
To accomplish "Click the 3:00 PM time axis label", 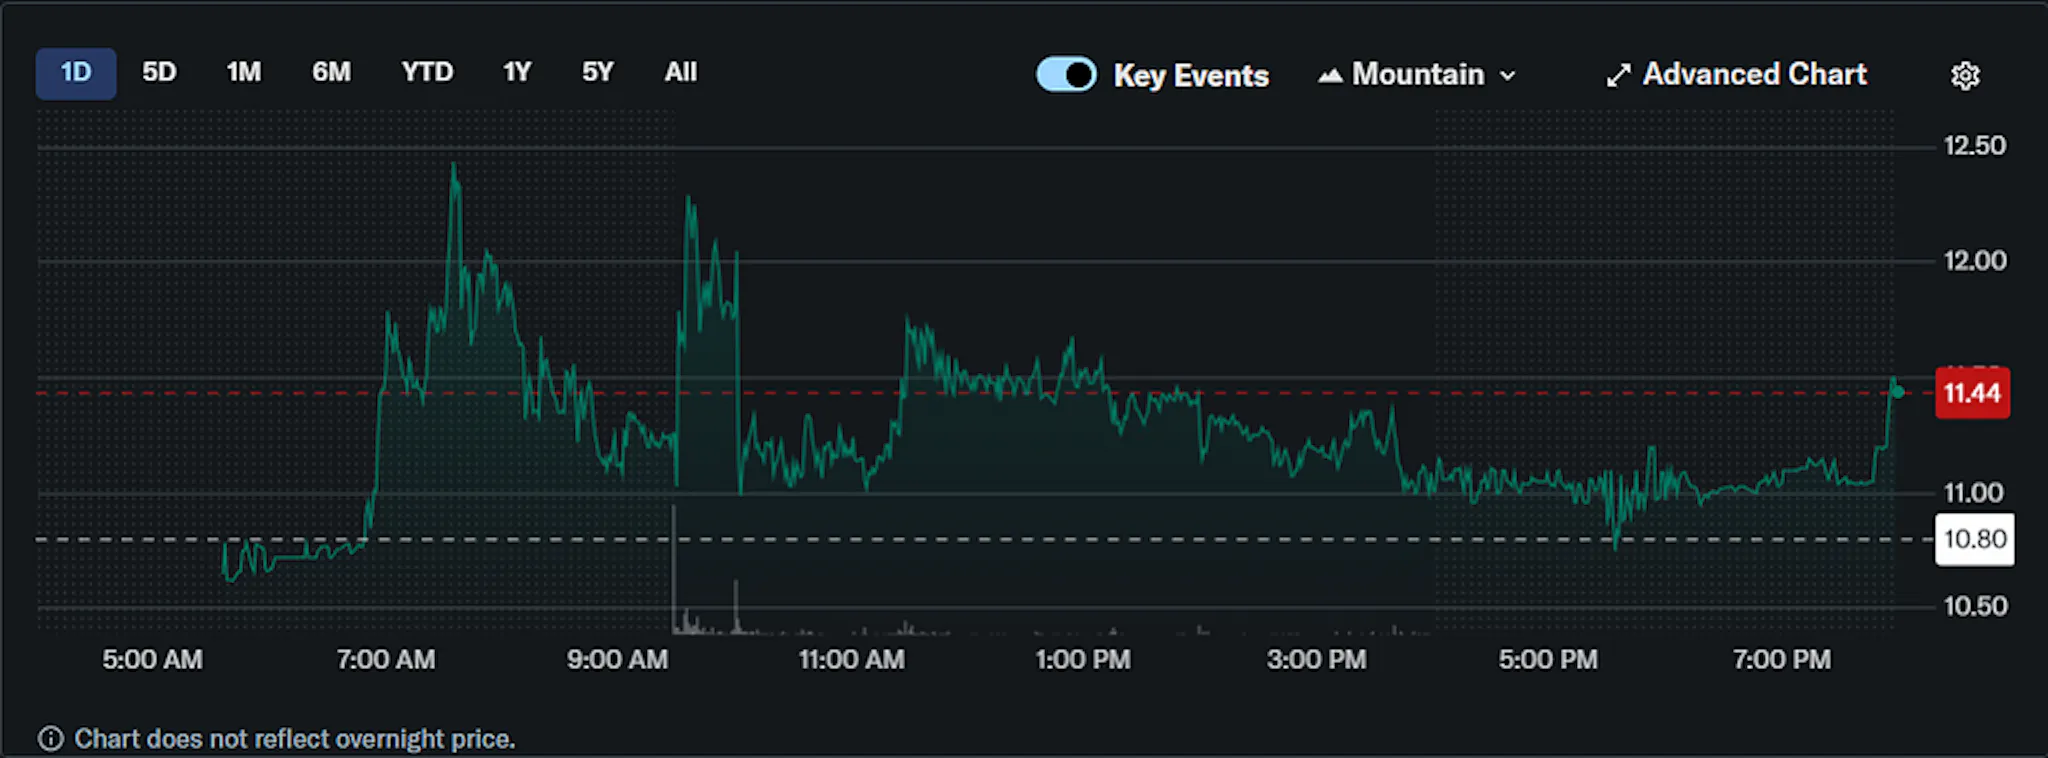I will [x=1316, y=660].
